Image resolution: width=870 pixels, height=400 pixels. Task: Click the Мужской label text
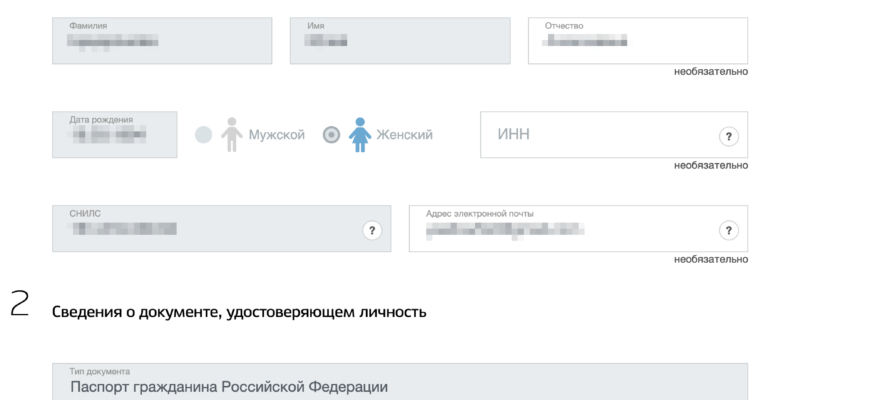coord(277,135)
